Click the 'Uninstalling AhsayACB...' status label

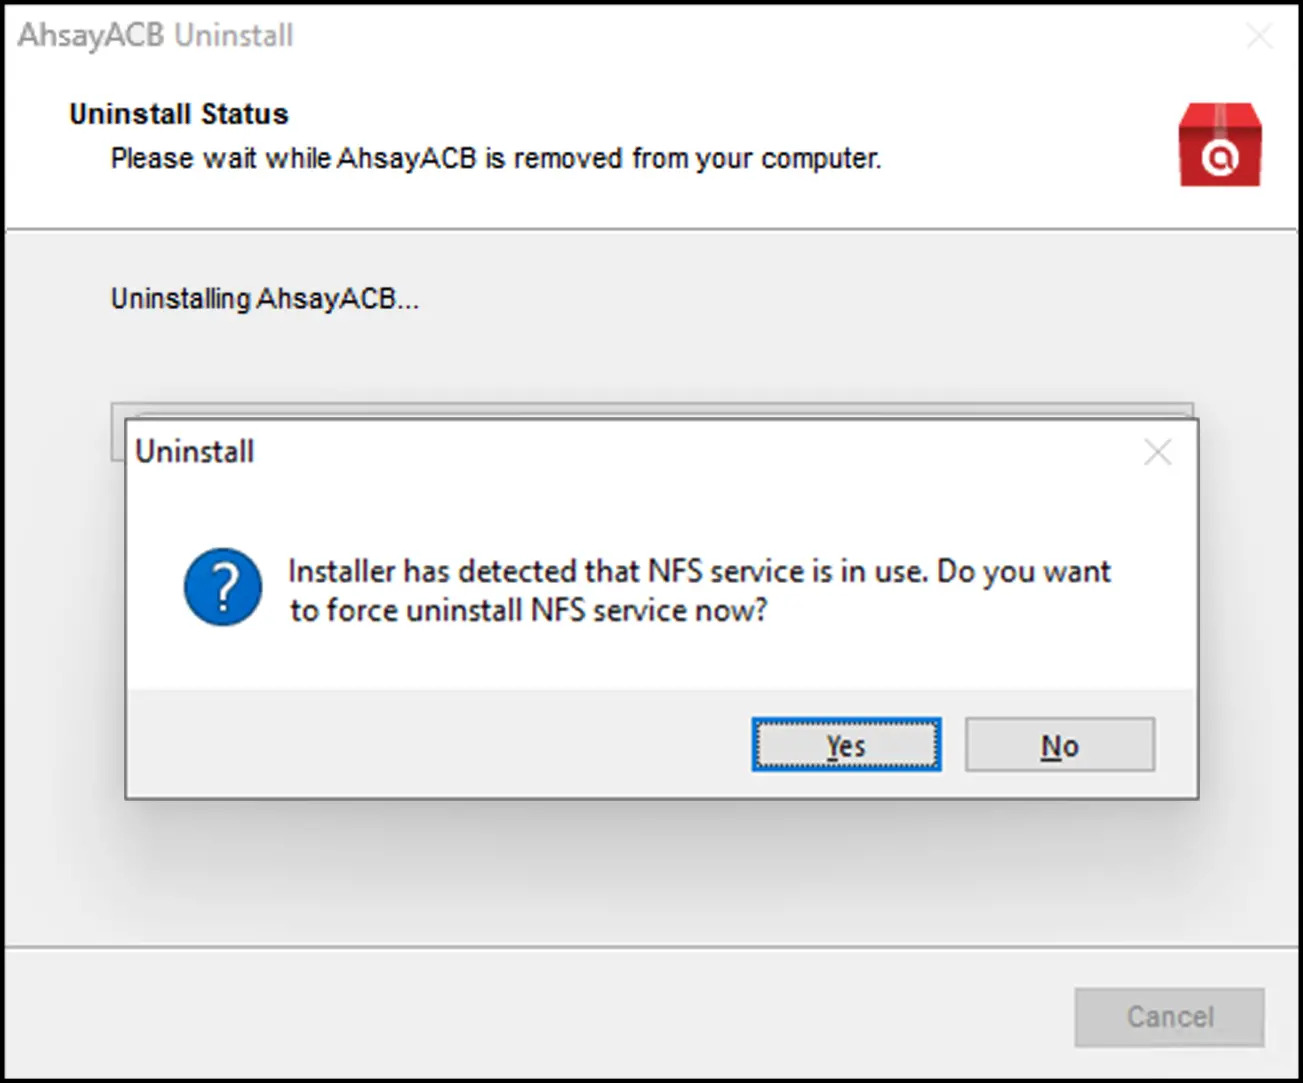[265, 299]
